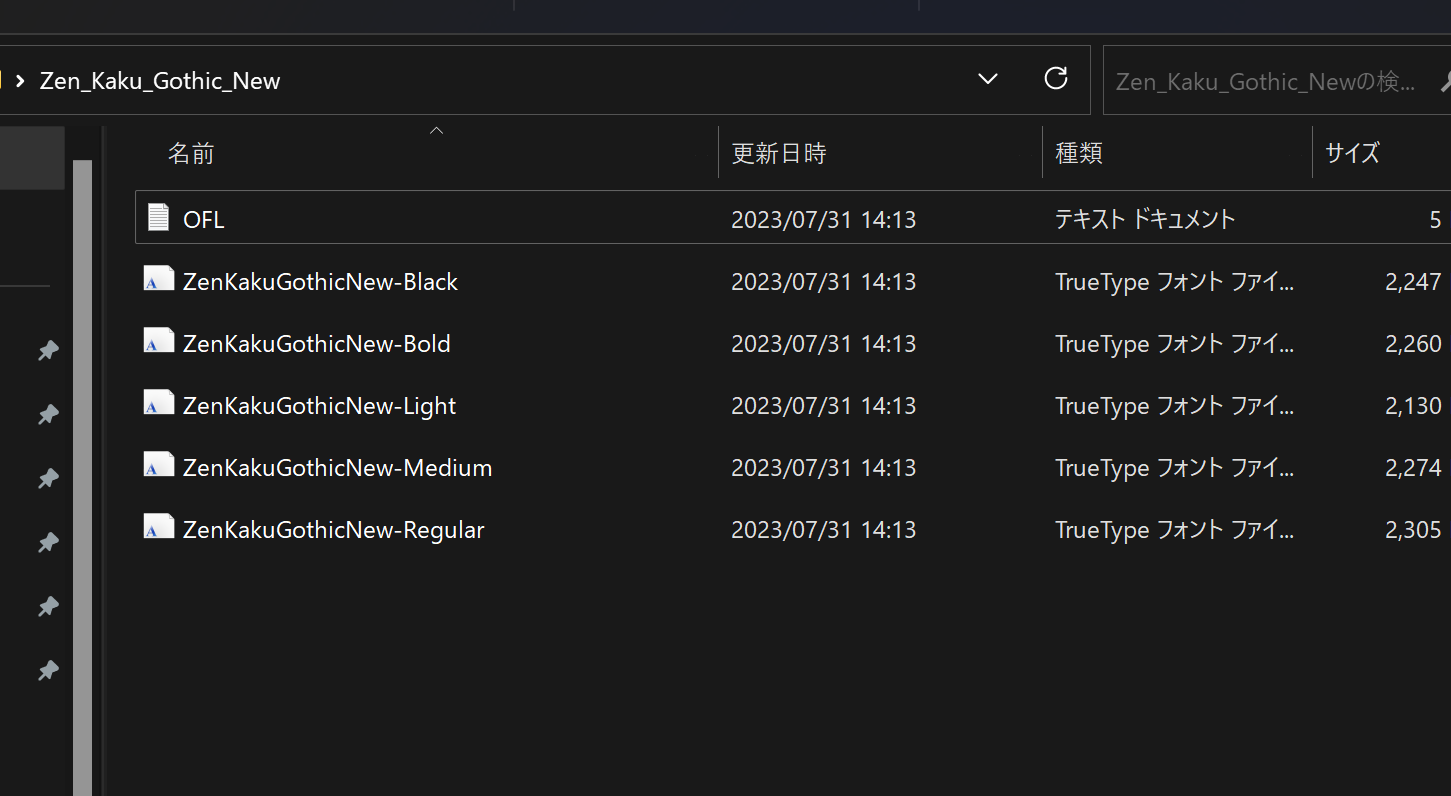Select the ZenKakuGothicNew-Light file name
The height and width of the screenshot is (796, 1451).
coord(319,406)
